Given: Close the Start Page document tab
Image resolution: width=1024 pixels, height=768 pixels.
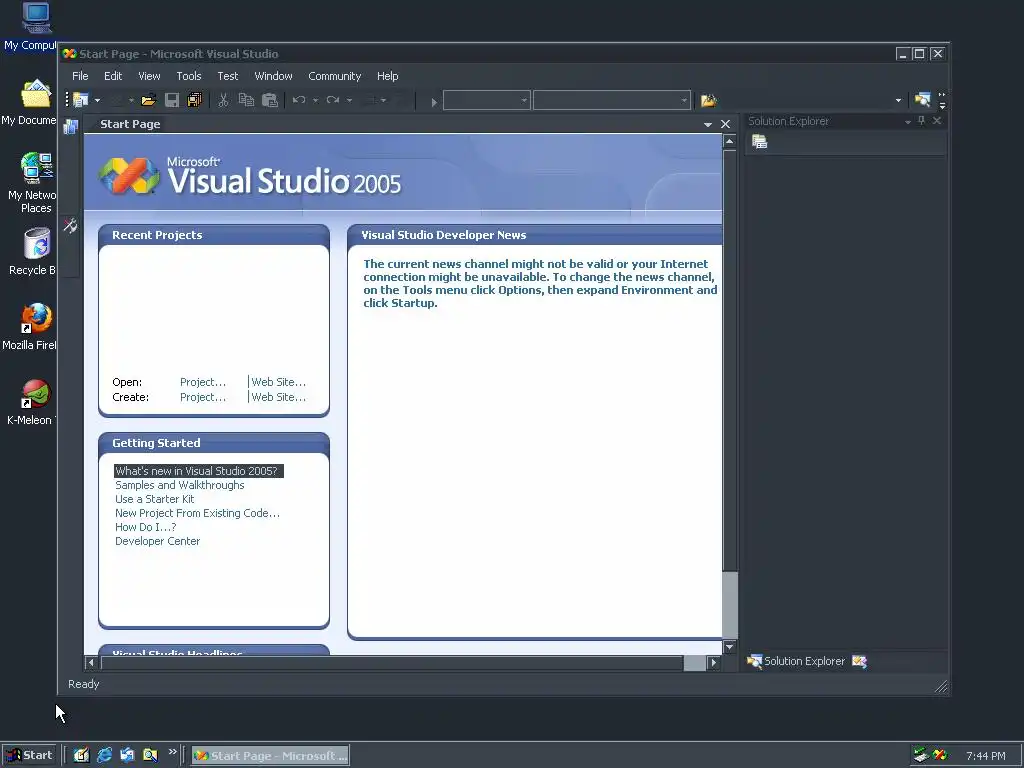Looking at the screenshot, I should [726, 124].
